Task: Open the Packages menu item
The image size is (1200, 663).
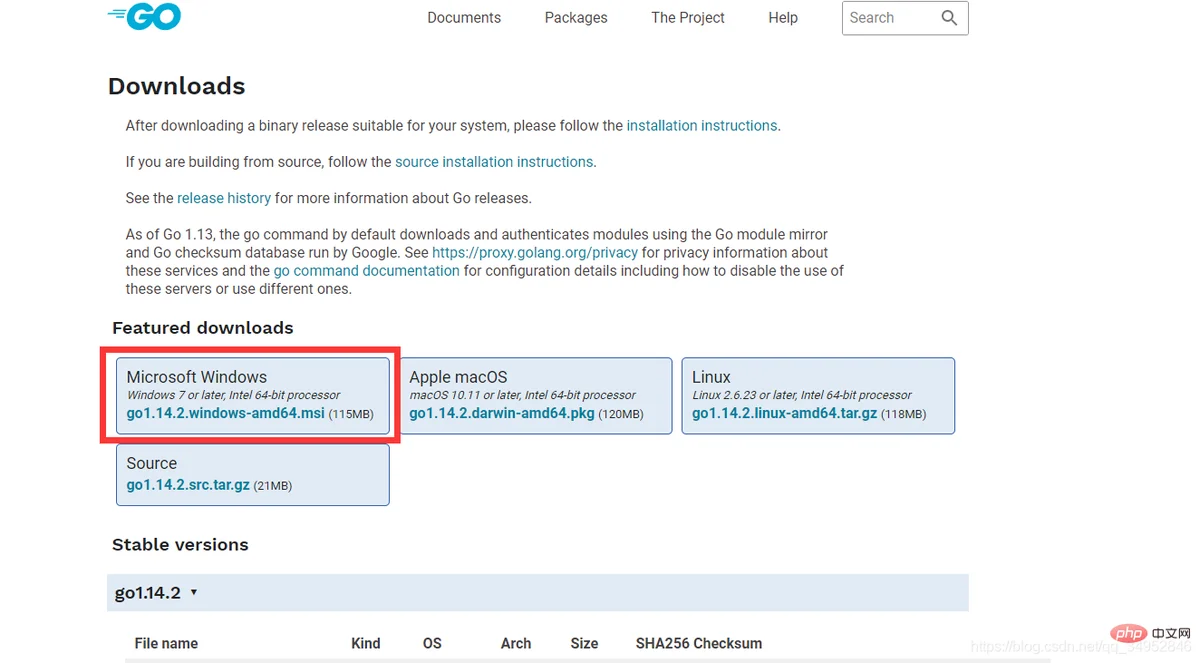Action: 576,18
